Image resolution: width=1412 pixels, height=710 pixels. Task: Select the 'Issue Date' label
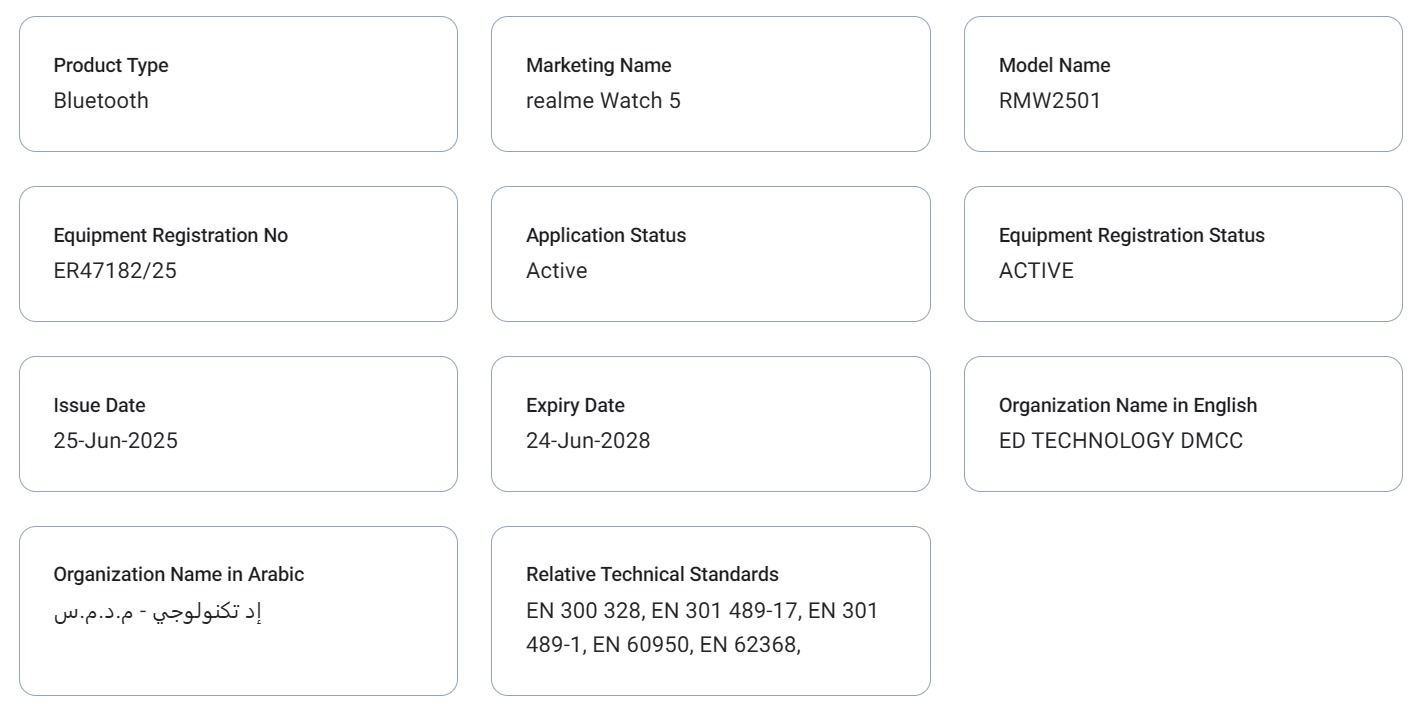point(99,405)
